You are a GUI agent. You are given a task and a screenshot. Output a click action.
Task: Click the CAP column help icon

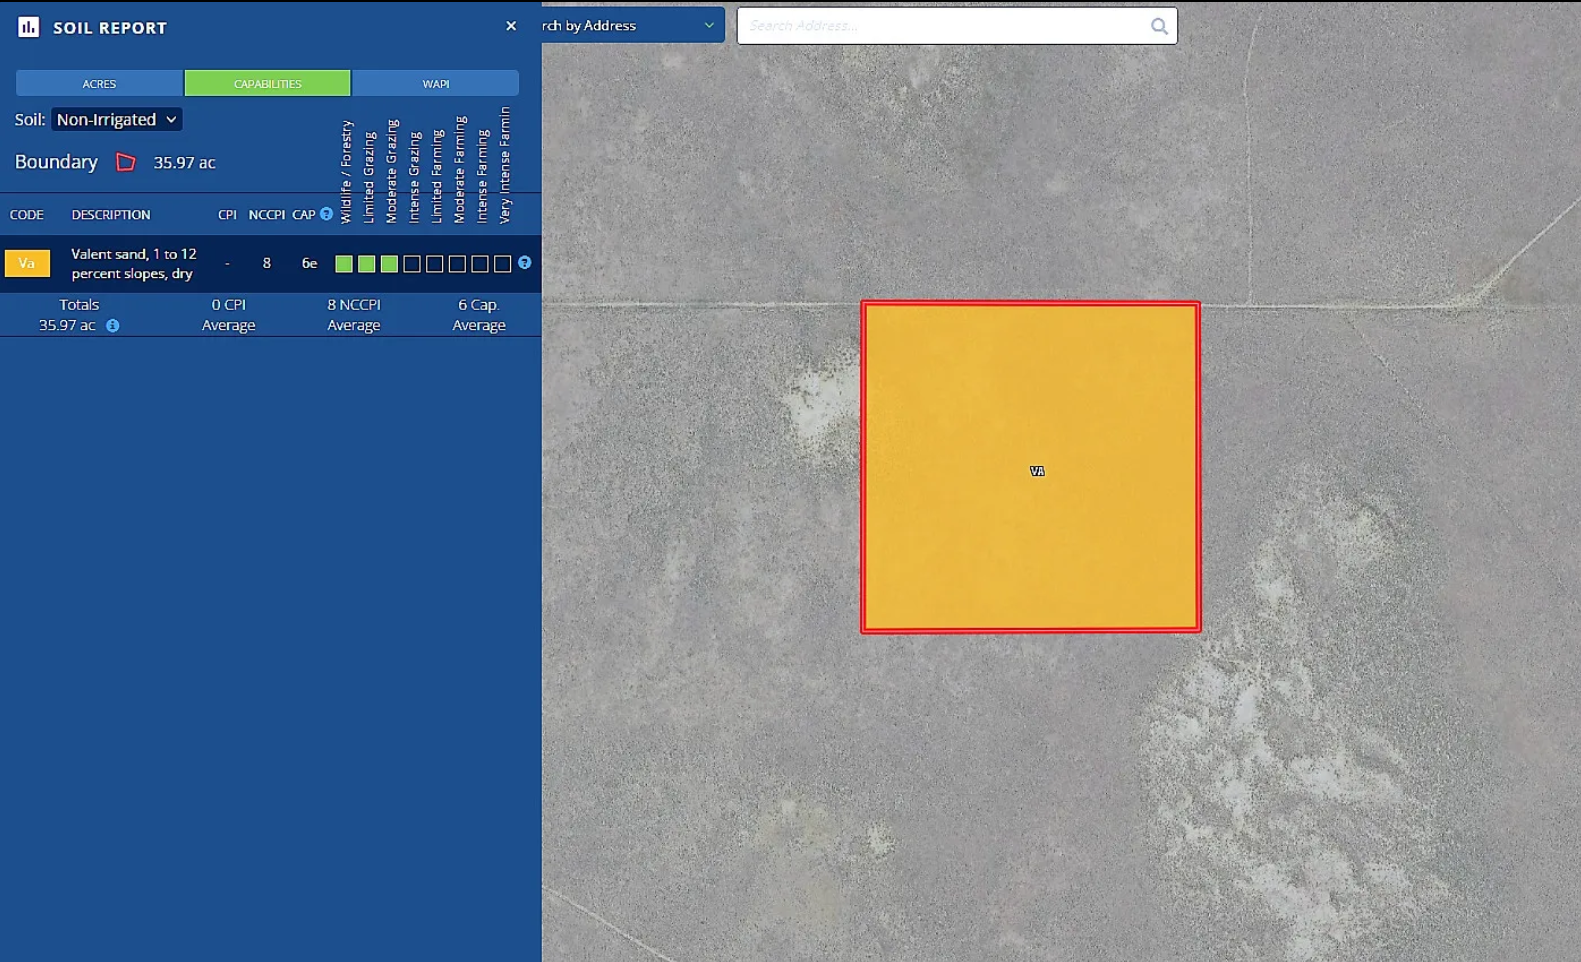(x=326, y=214)
